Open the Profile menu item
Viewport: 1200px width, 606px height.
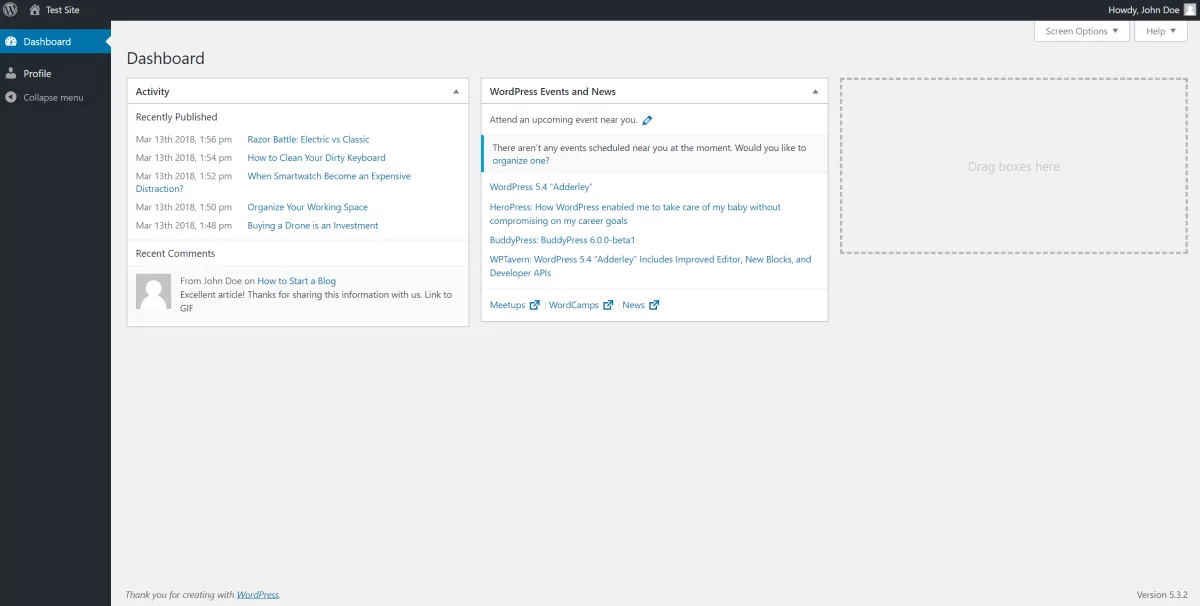tap(55, 73)
